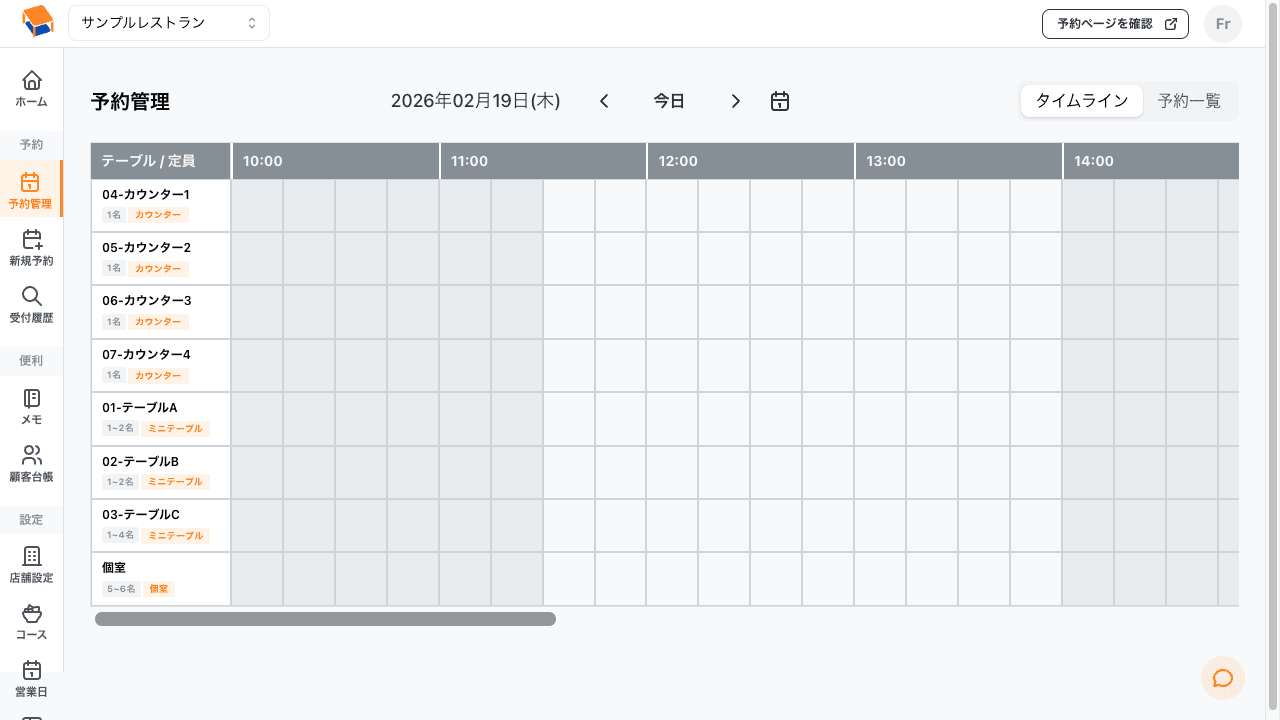This screenshot has width=1280, height=720.
Task: Go to next day with right chevron
Action: [x=736, y=101]
